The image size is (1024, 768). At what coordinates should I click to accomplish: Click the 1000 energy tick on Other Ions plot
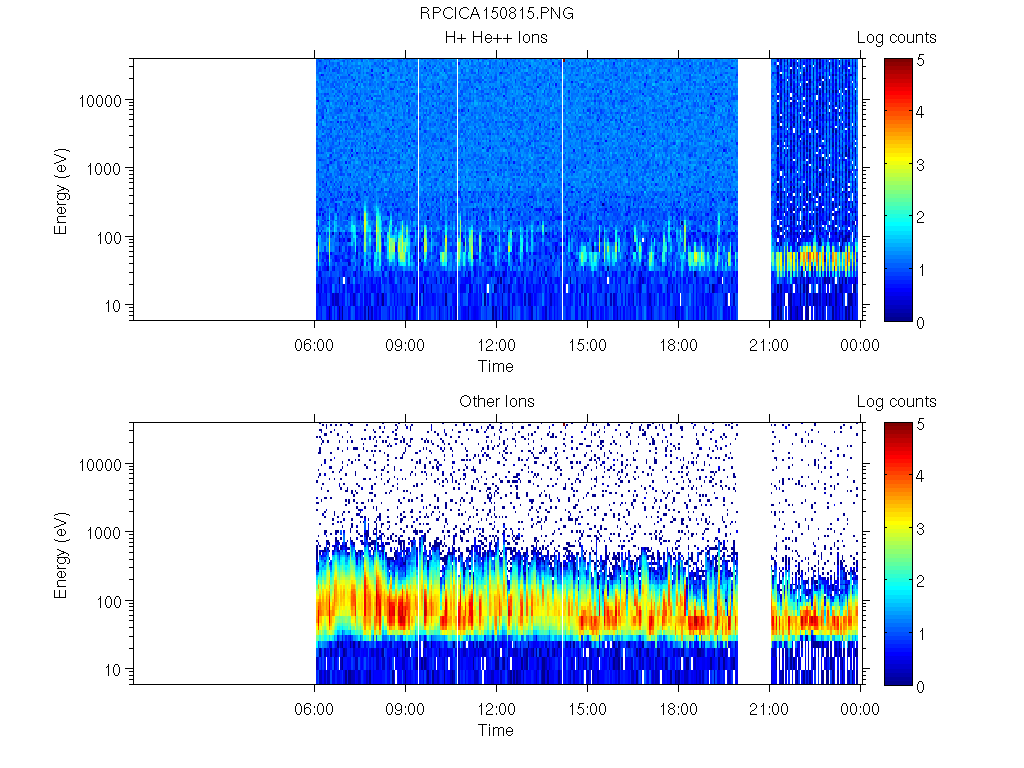pos(104,533)
